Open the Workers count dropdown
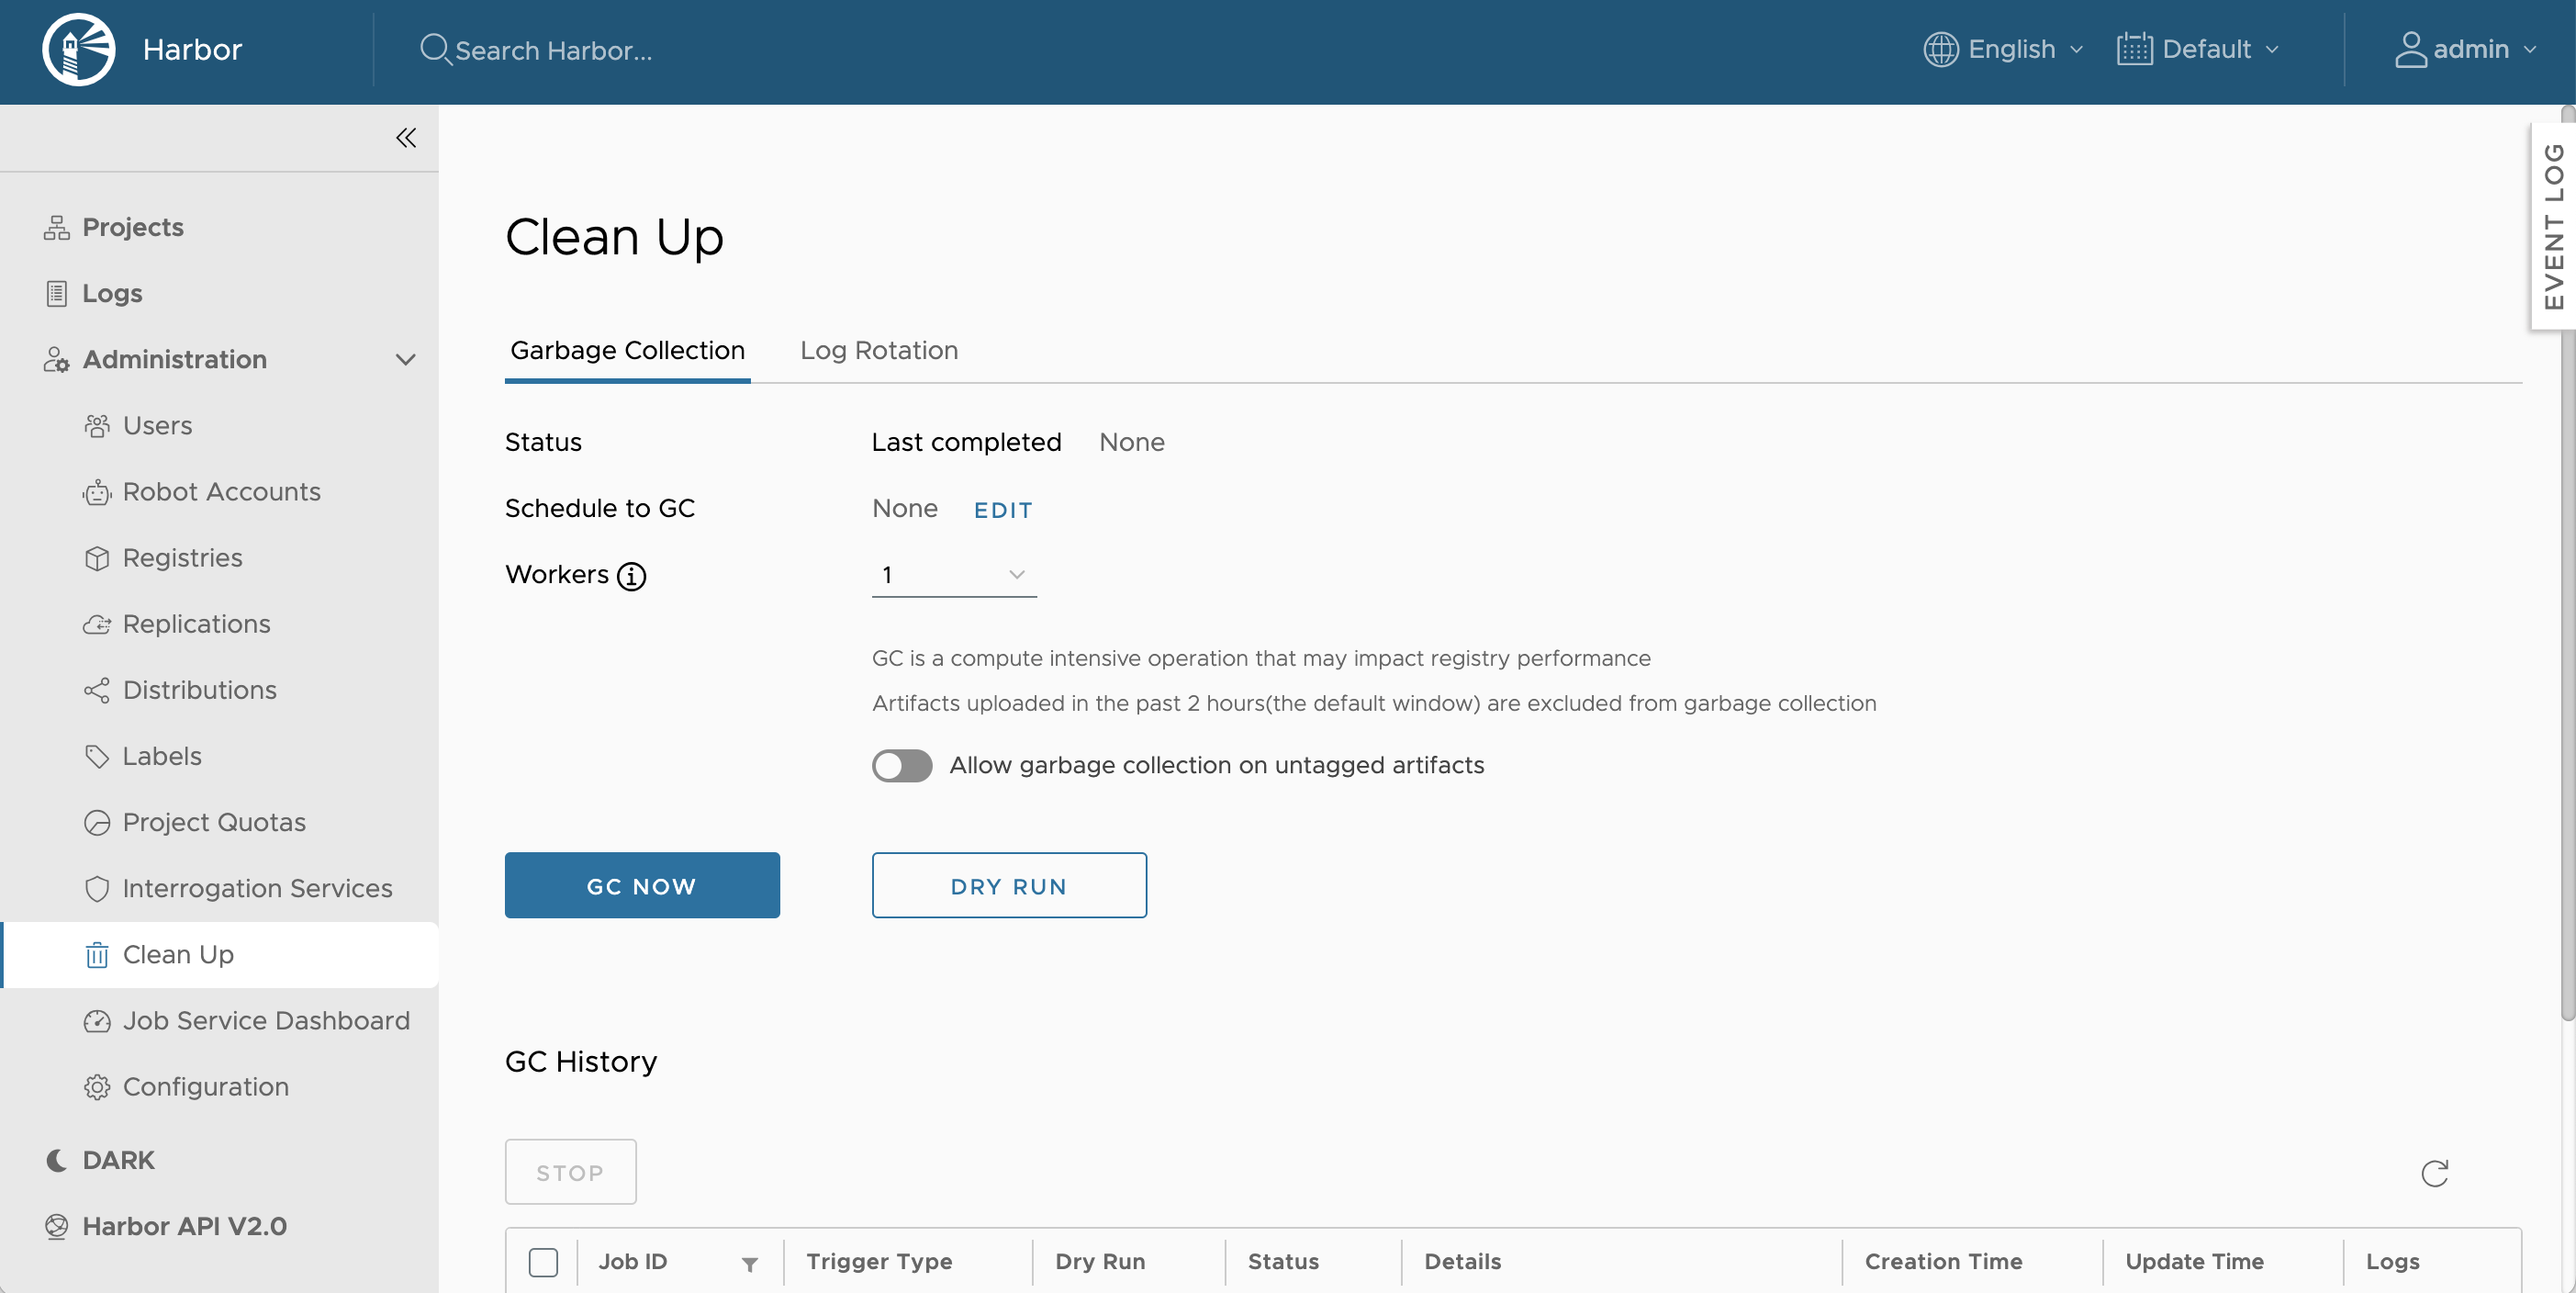 [x=954, y=574]
